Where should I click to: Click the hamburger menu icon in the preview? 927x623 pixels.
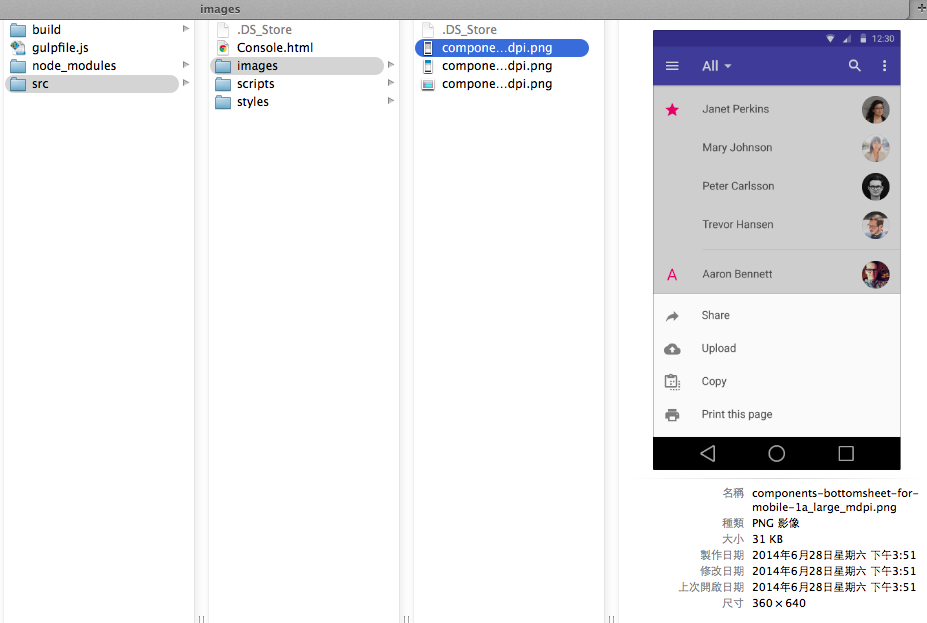coord(672,66)
